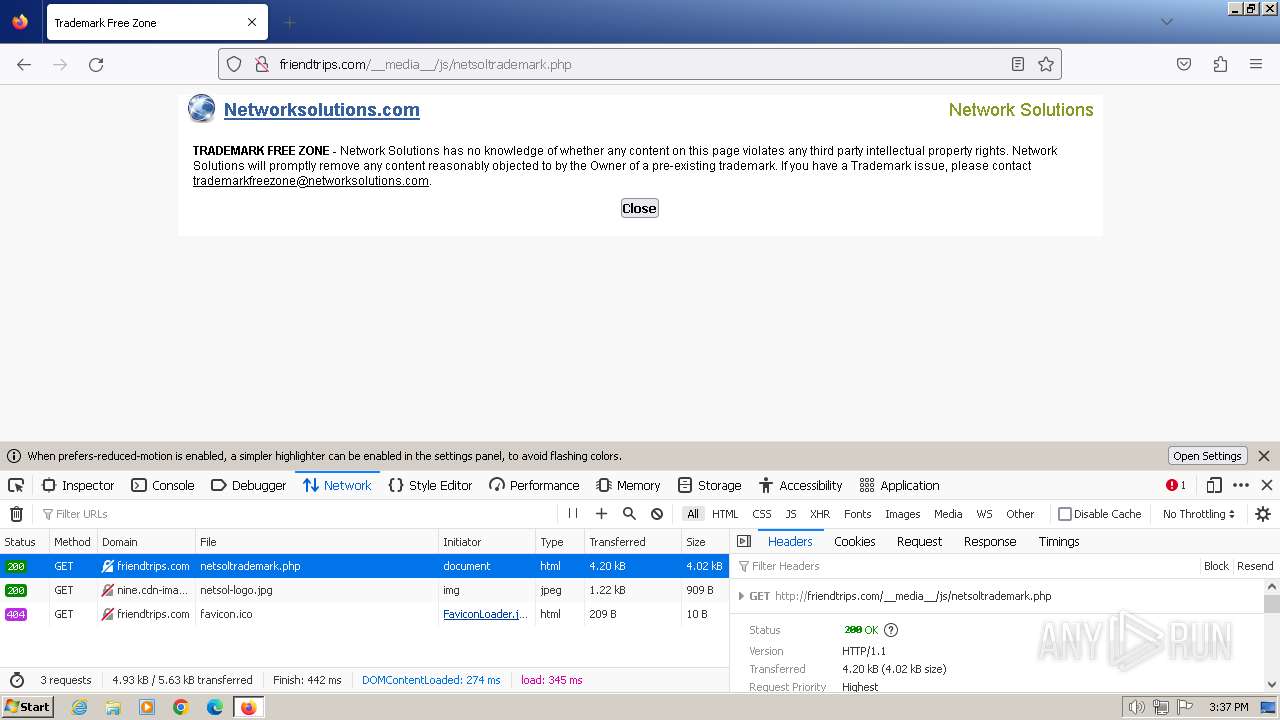Expand the GET request URL section
1280x720 pixels.
741,596
